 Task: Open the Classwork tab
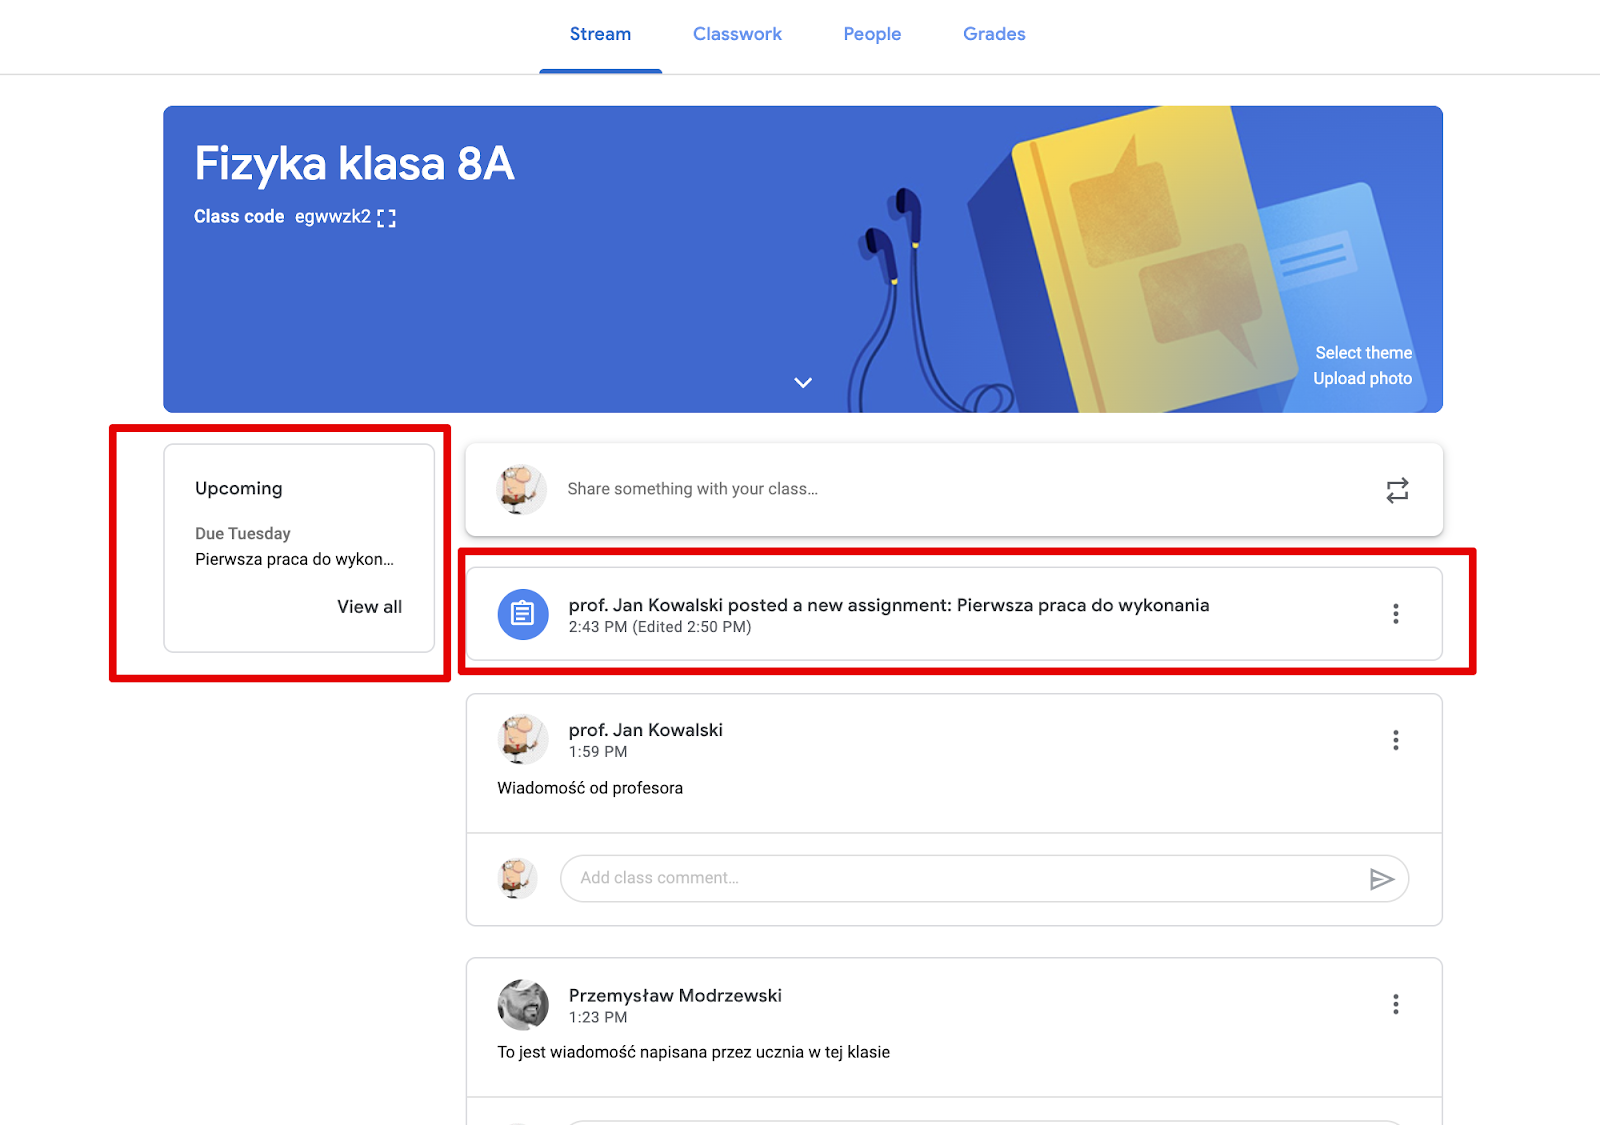pos(737,34)
